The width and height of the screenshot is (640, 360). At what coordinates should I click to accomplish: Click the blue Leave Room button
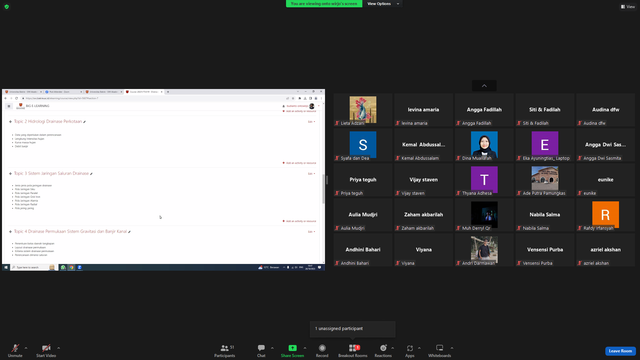620,351
